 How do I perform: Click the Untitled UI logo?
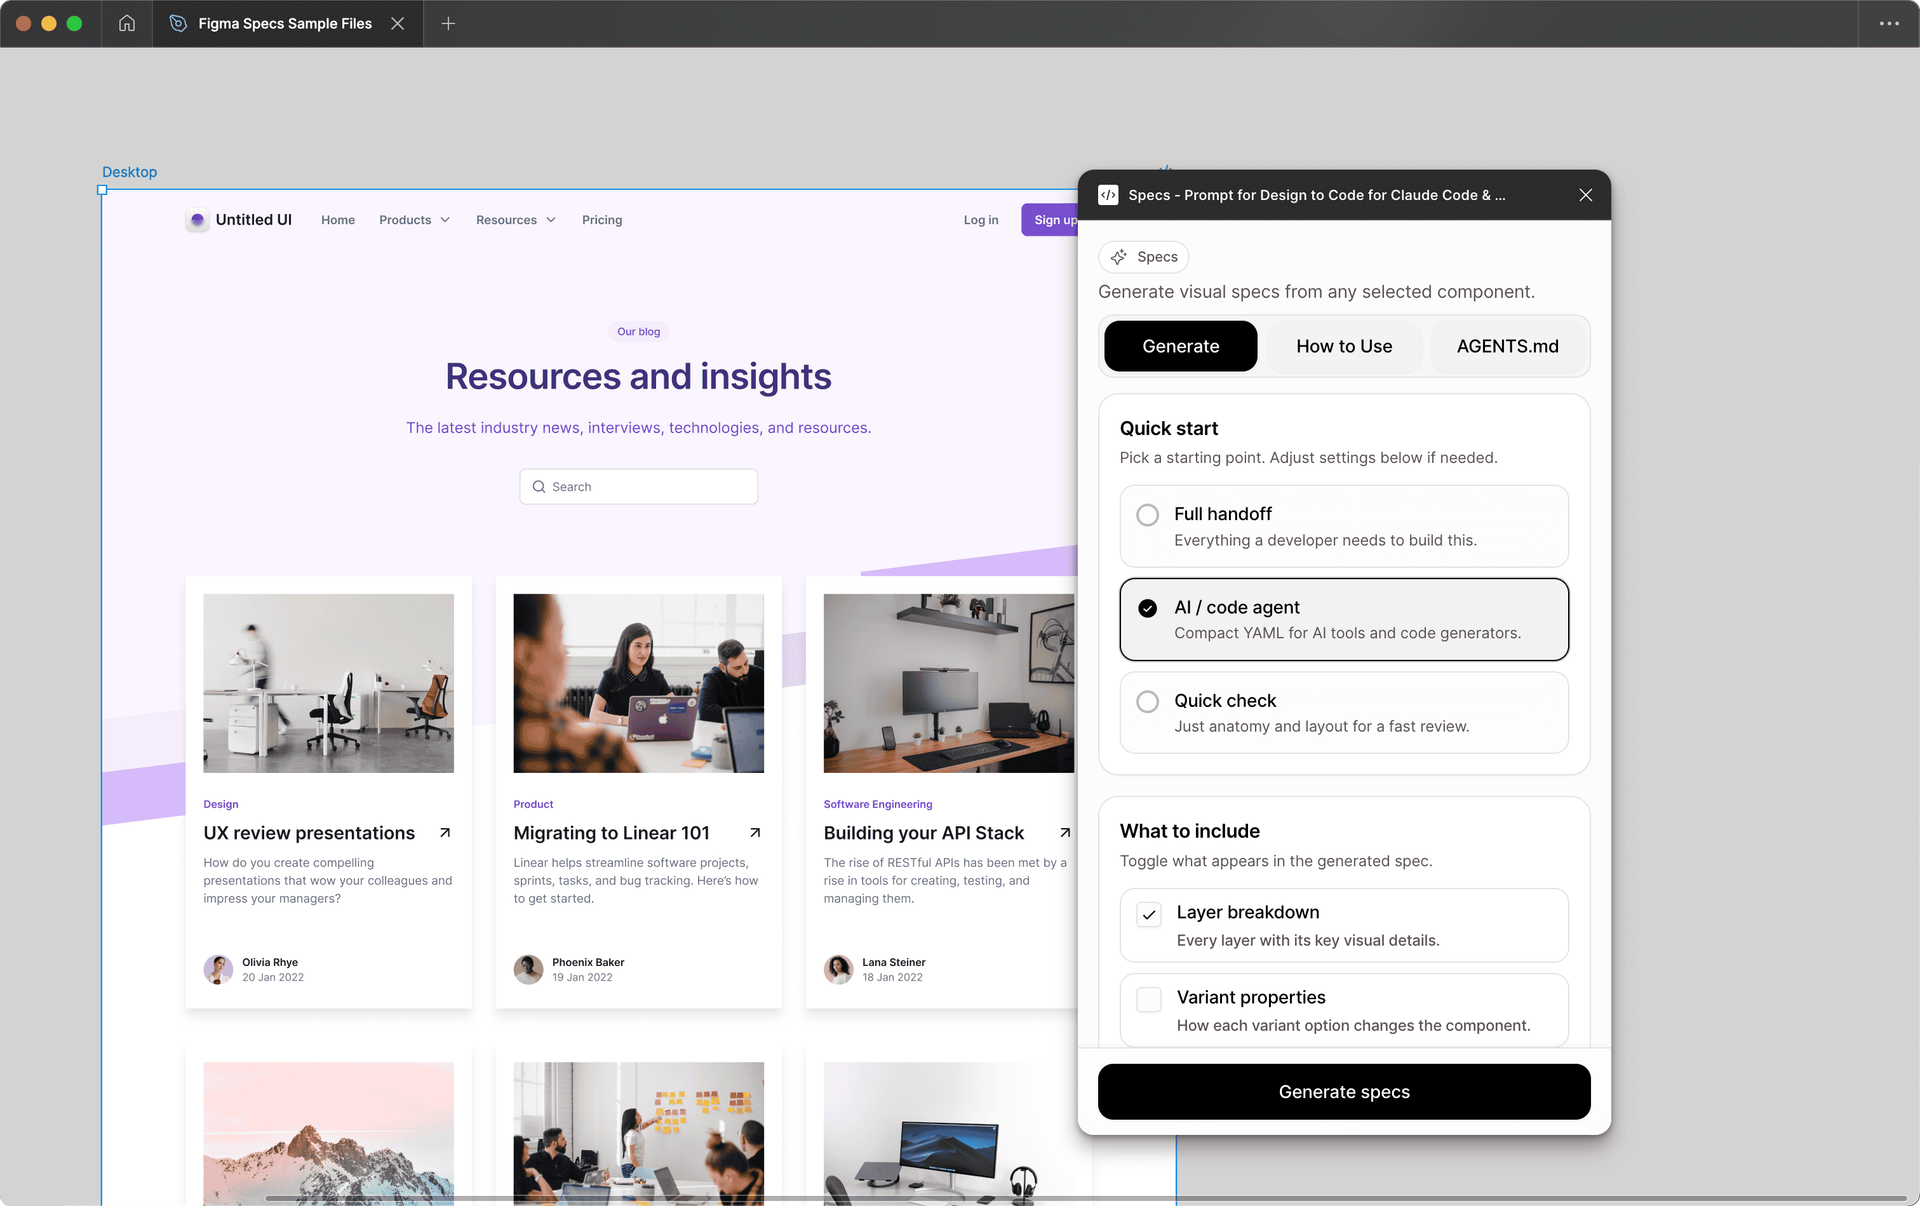(x=197, y=220)
